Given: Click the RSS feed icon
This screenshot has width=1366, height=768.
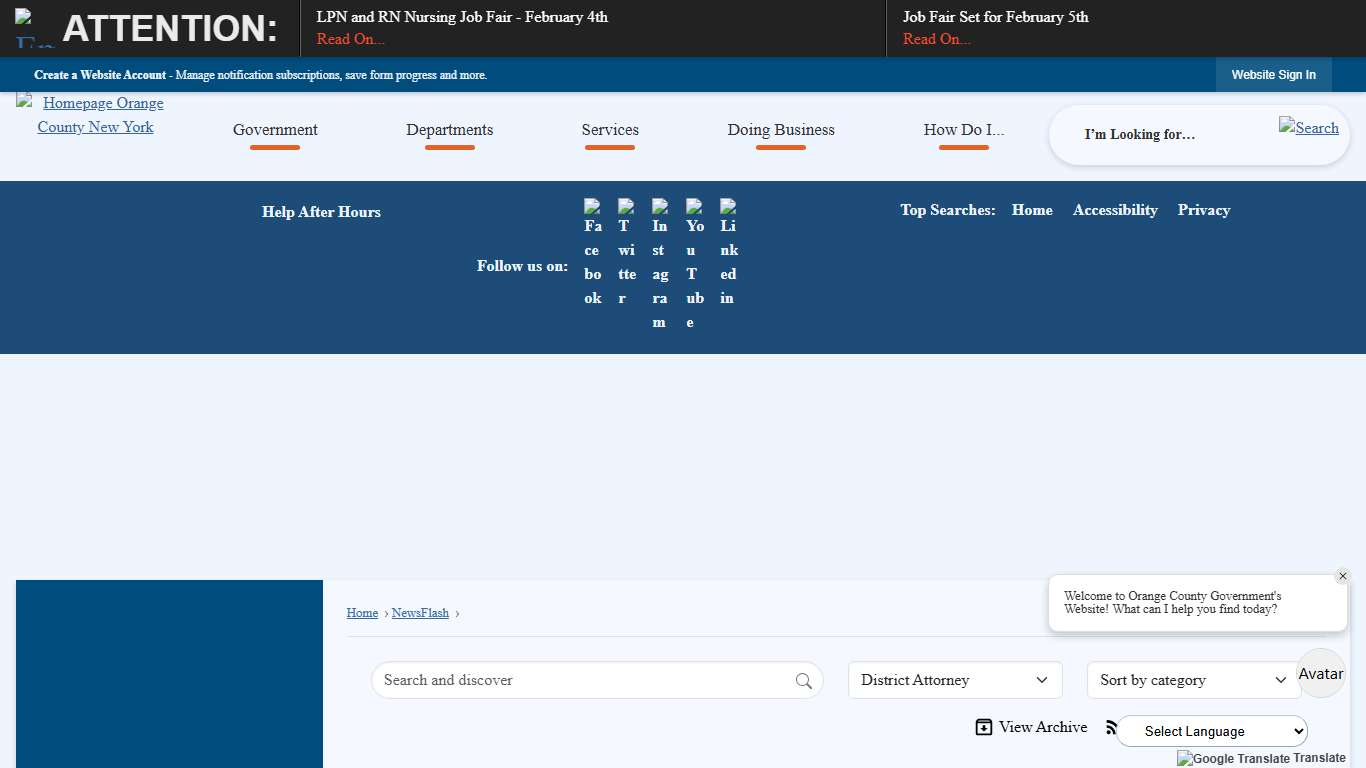Looking at the screenshot, I should (x=1110, y=727).
